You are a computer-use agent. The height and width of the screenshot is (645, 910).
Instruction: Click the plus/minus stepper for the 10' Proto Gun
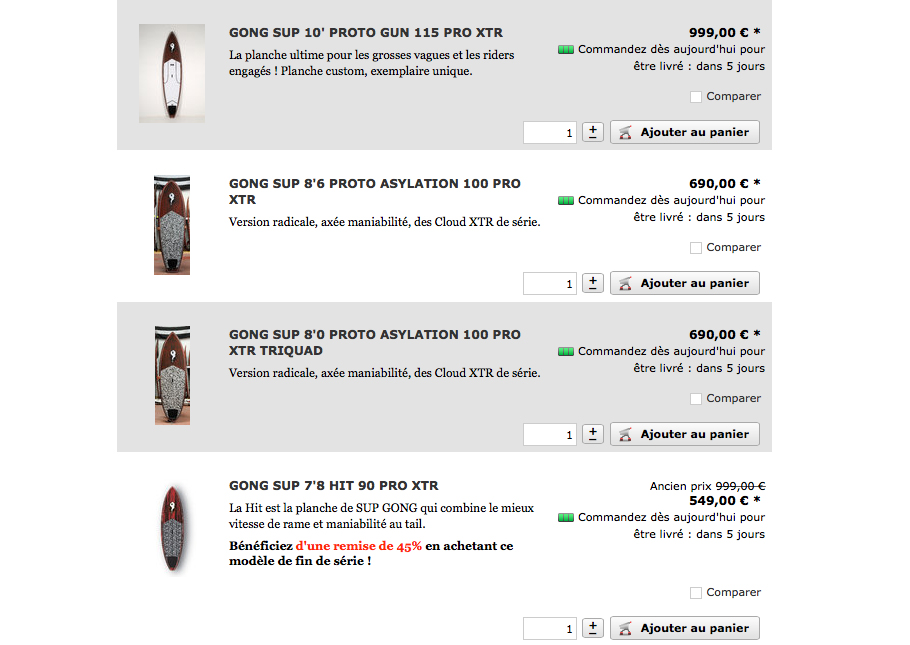[x=593, y=132]
